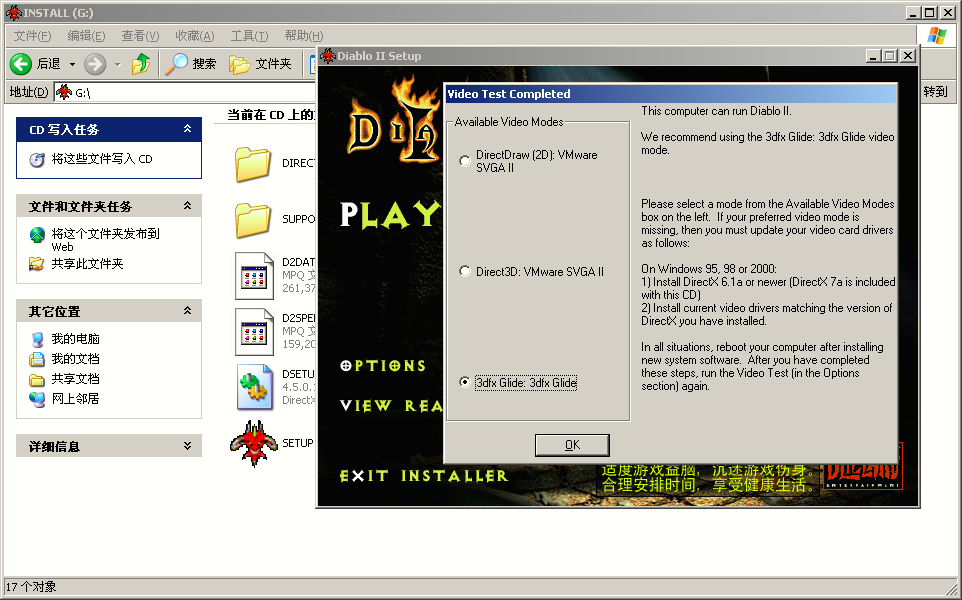Collapse 其它位置 panel
The height and width of the screenshot is (600, 962).
pos(187,310)
